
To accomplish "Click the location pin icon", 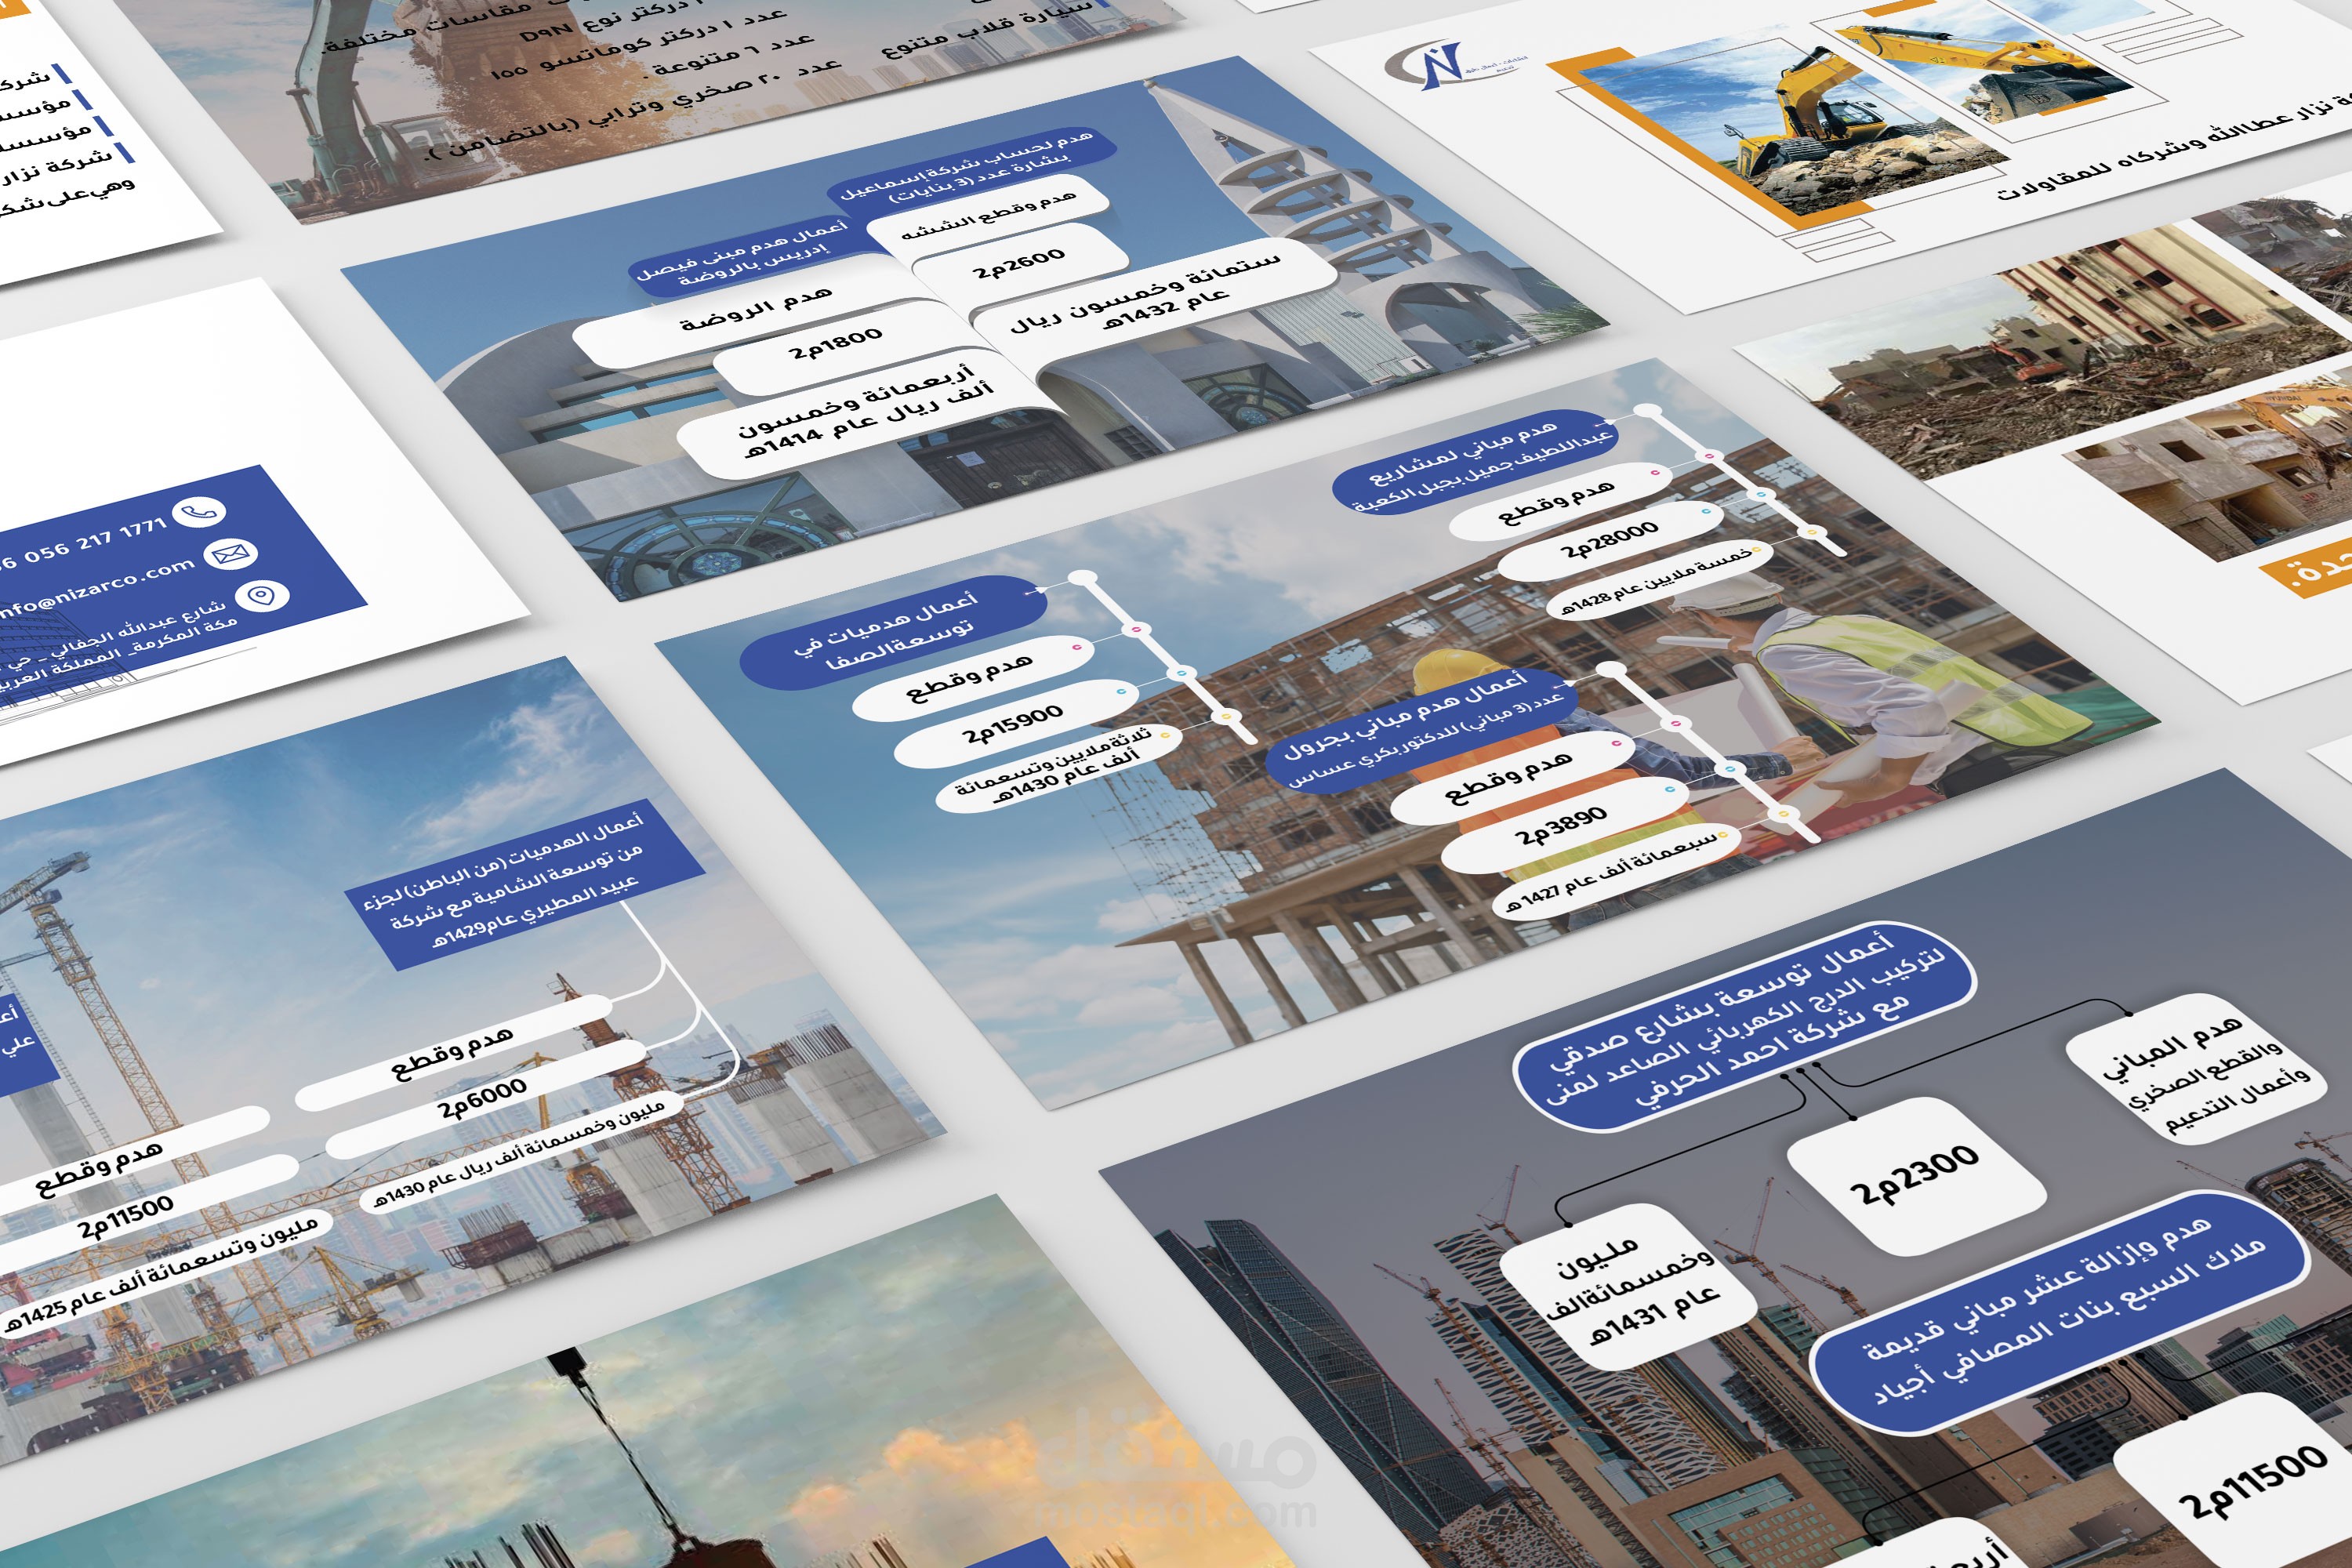I will [261, 597].
